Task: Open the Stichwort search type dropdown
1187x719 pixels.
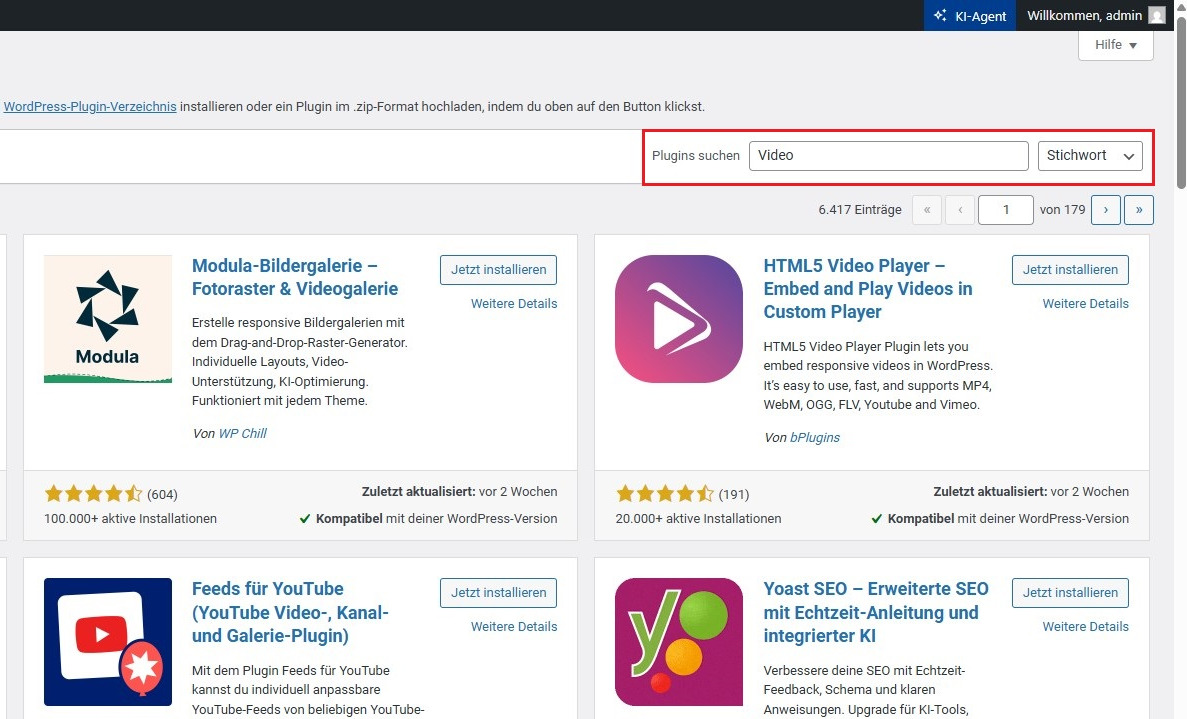Action: [x=1090, y=156]
